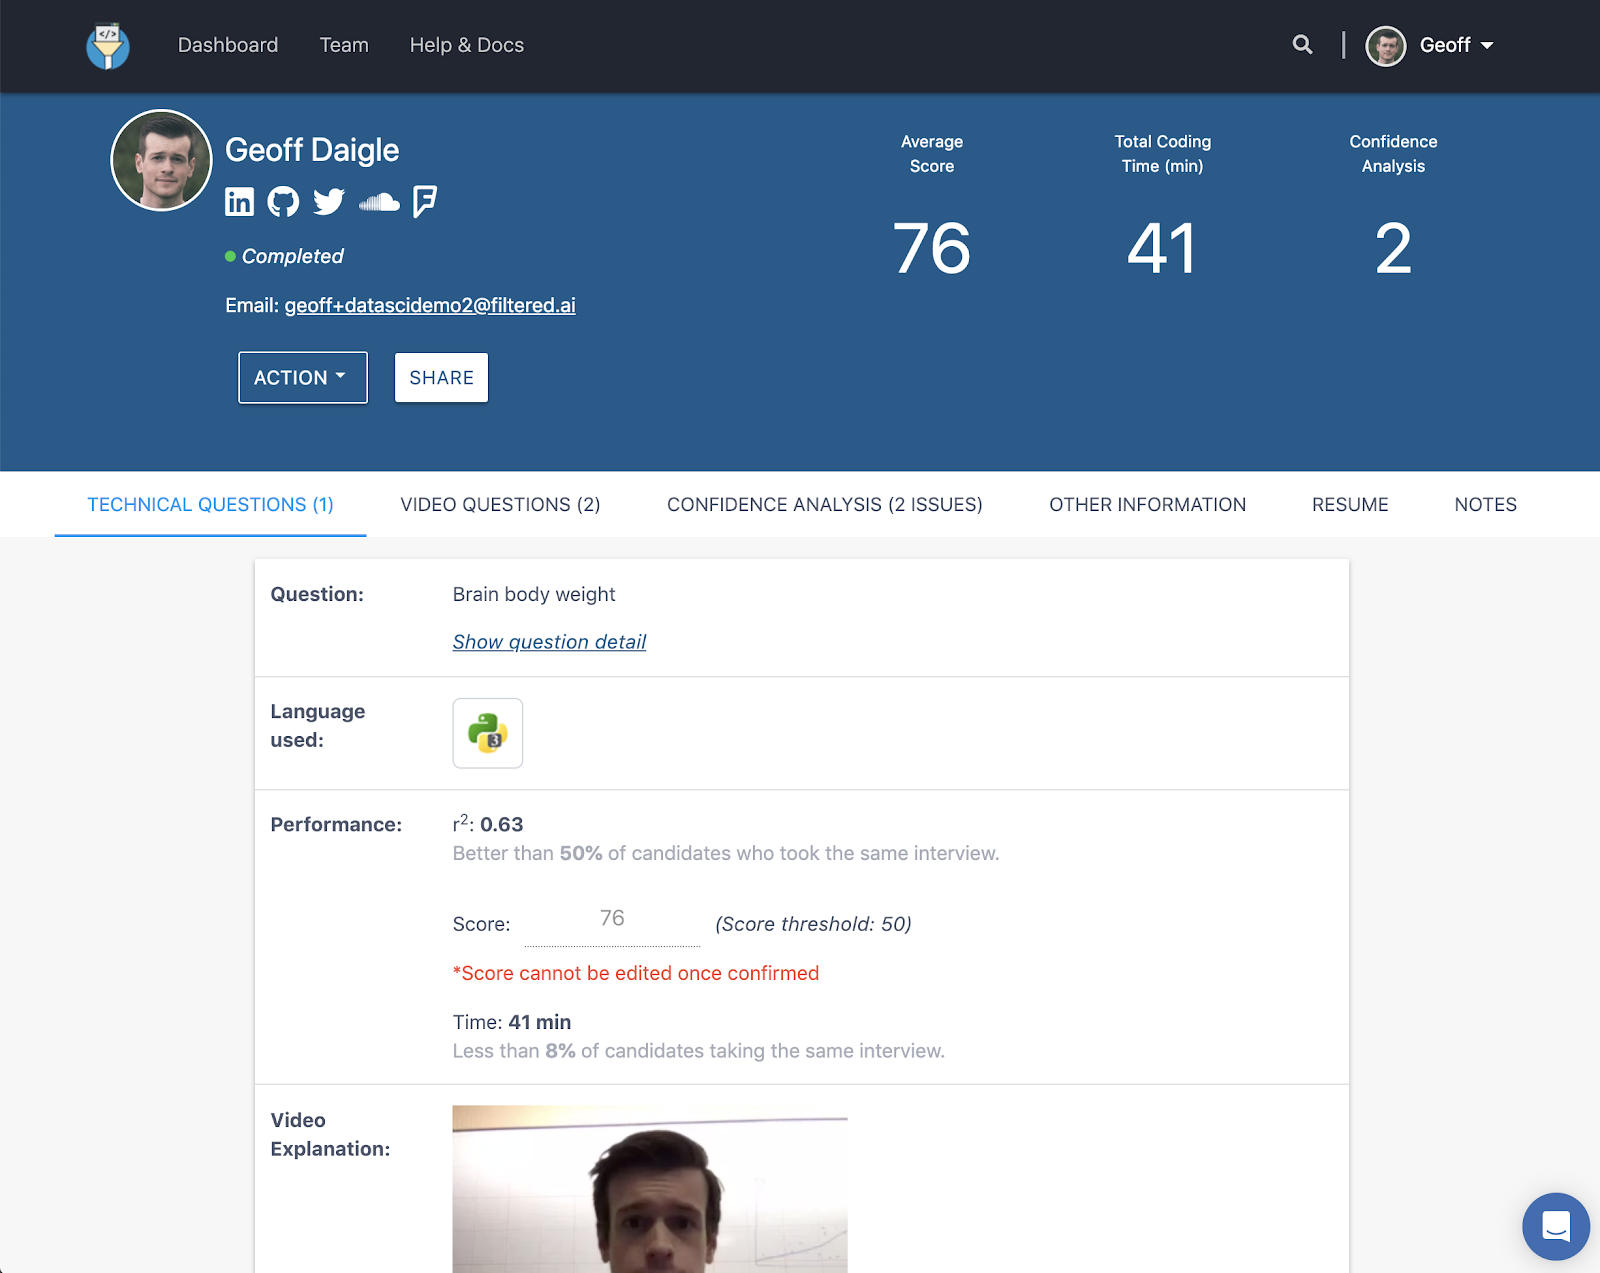This screenshot has height=1273, width=1600.
Task: Expand Show question detail
Action: pos(549,642)
